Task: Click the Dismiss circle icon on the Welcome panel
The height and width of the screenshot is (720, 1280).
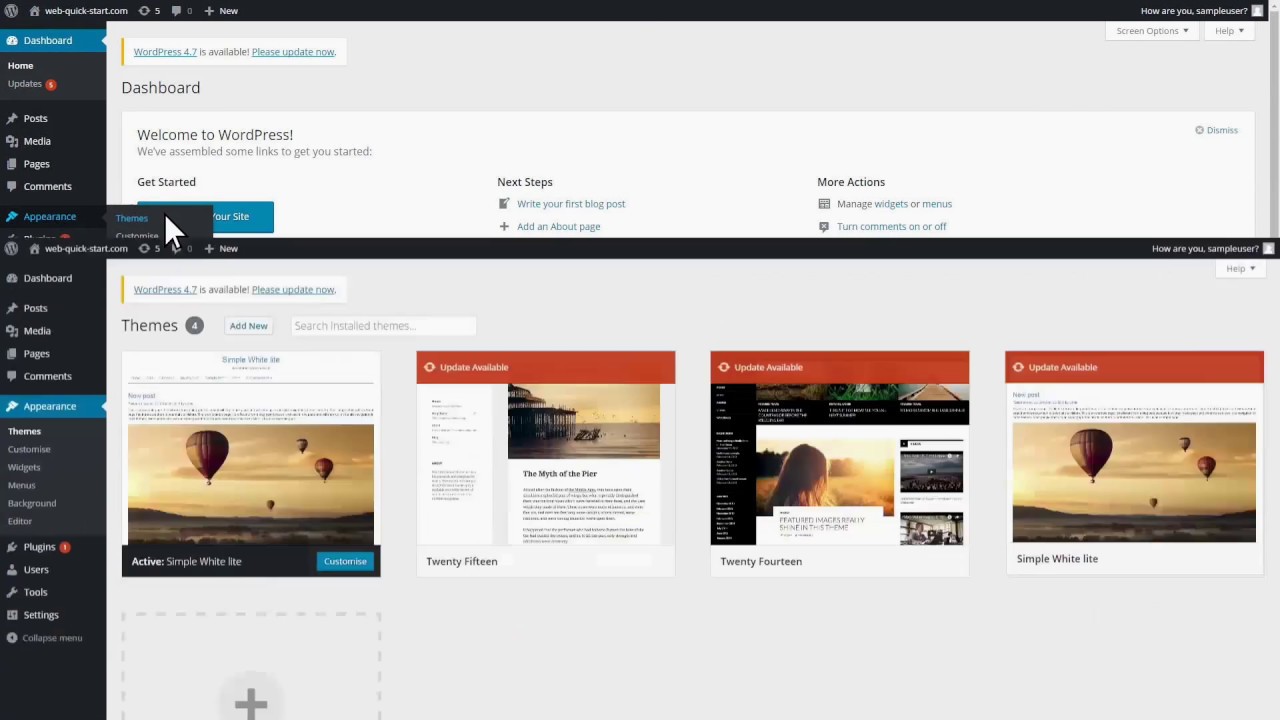Action: tap(1199, 130)
